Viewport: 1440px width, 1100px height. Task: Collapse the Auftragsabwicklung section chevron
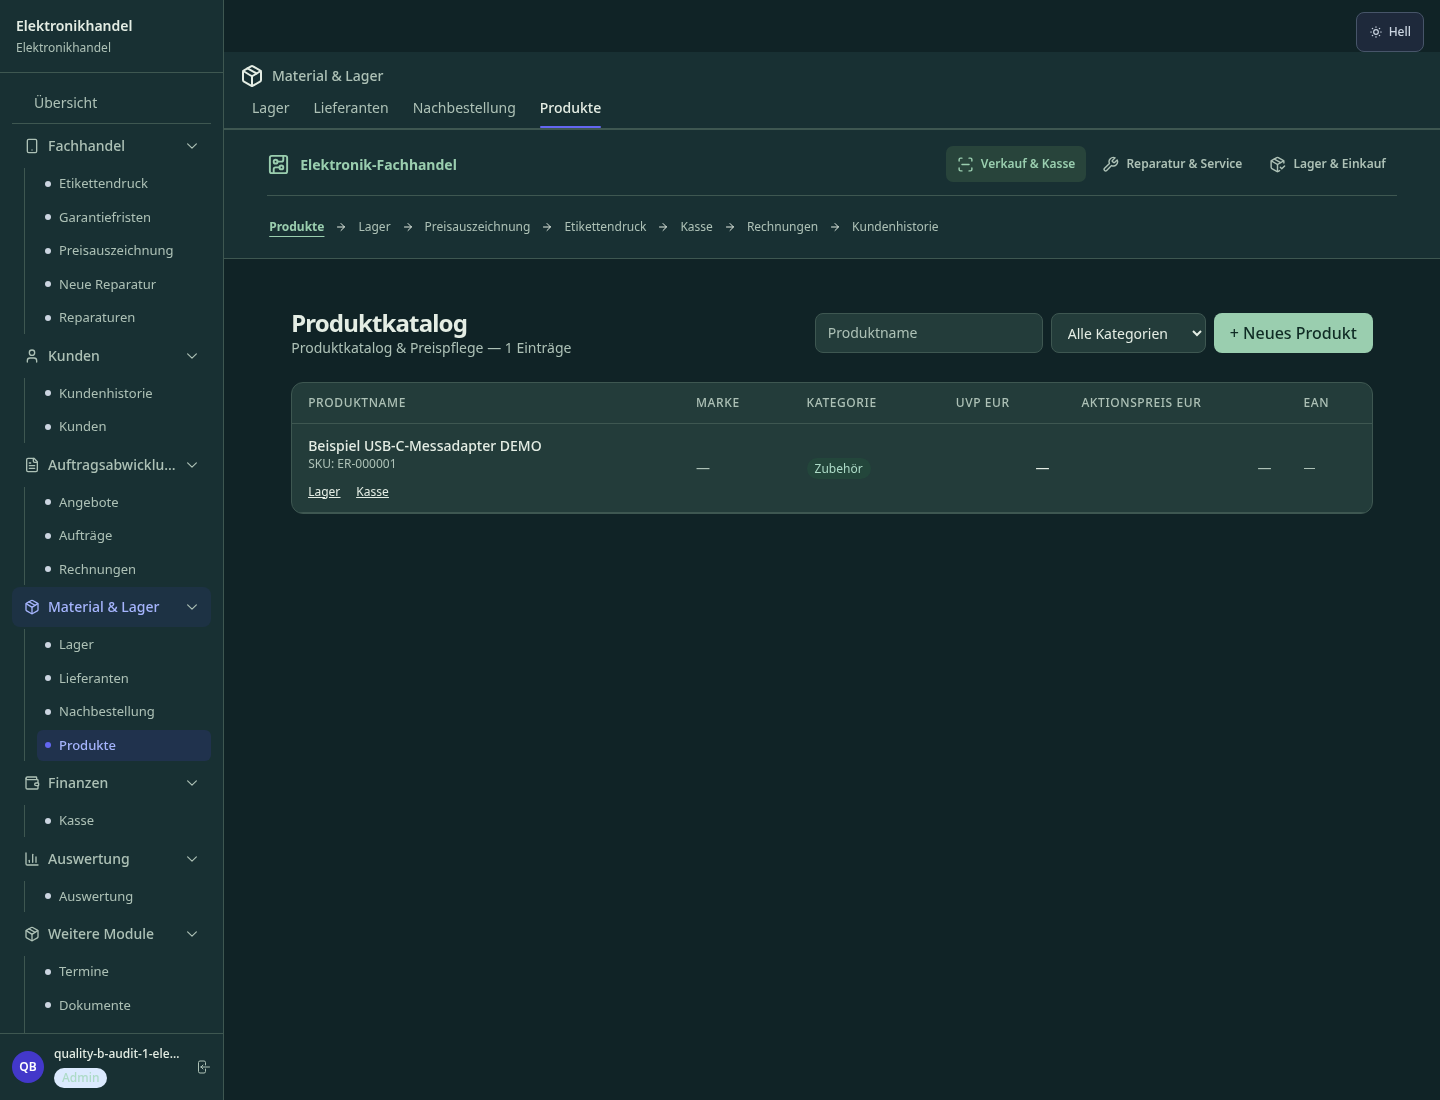click(x=192, y=465)
